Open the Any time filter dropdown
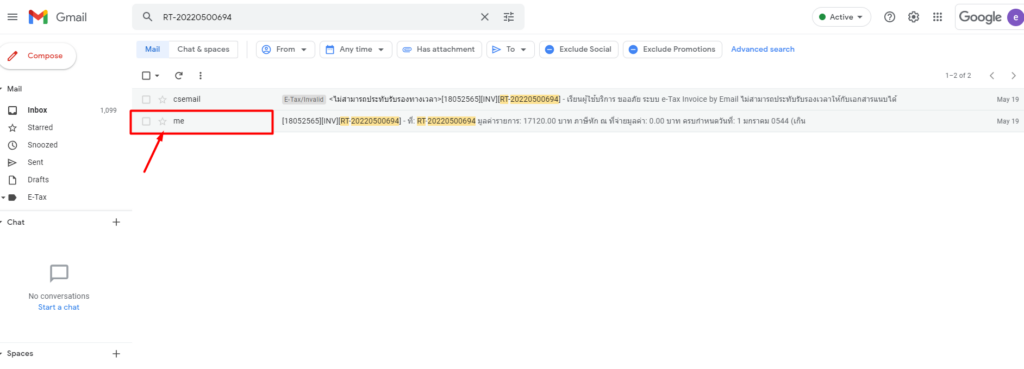1024x369 pixels. point(356,49)
